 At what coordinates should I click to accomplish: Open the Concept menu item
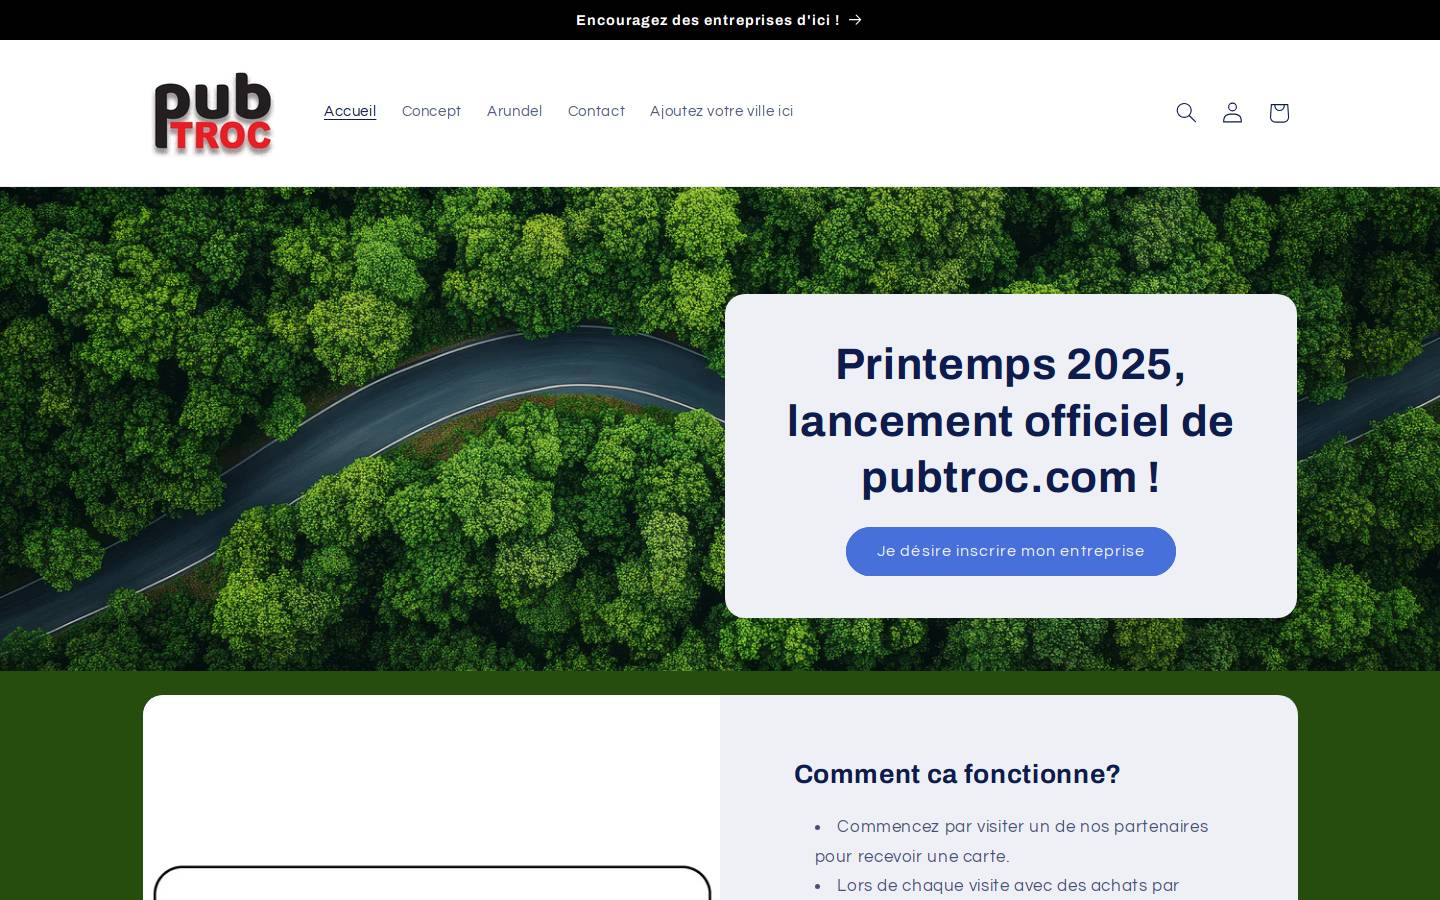tap(431, 111)
